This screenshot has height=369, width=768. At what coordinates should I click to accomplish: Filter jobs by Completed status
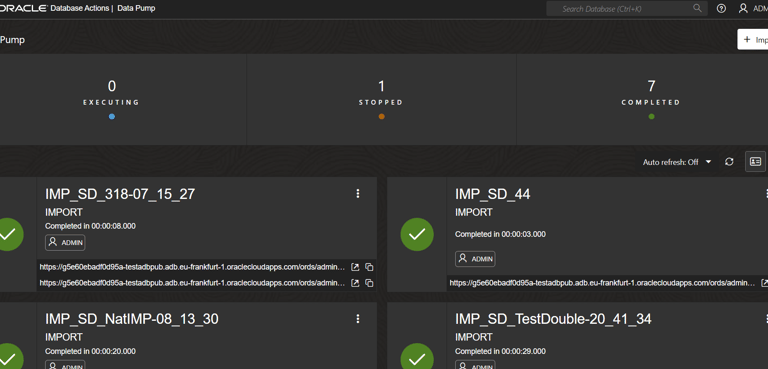pyautogui.click(x=651, y=99)
